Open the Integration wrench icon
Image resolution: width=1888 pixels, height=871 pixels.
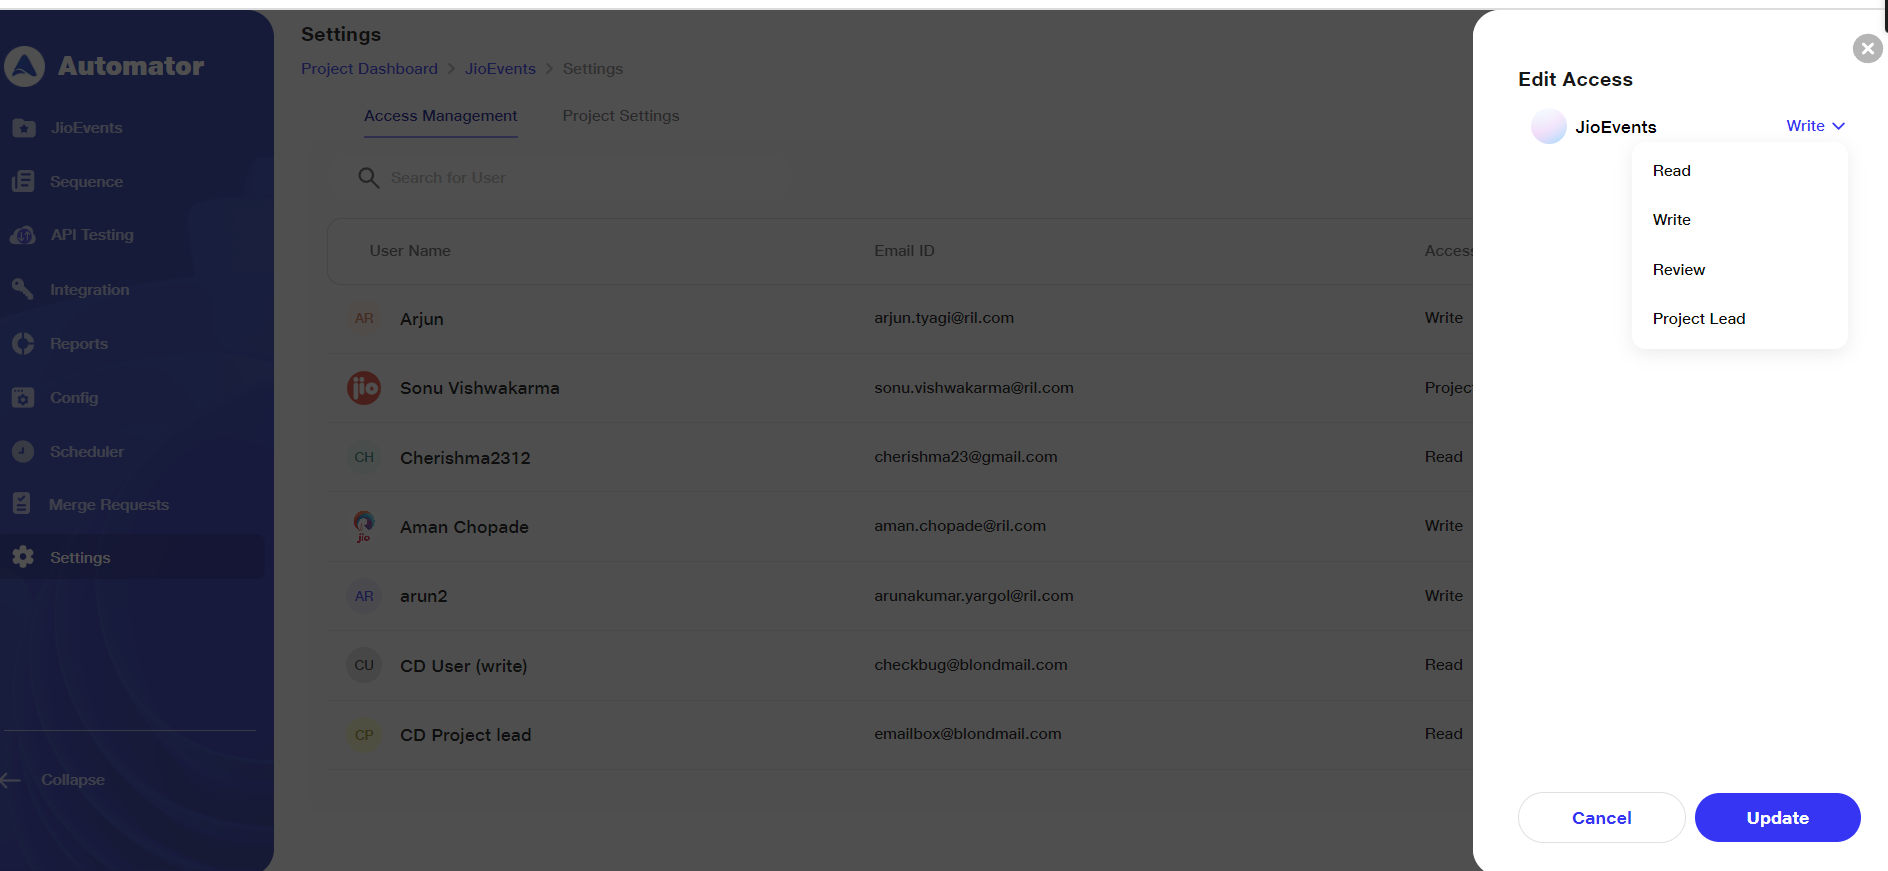coord(23,289)
